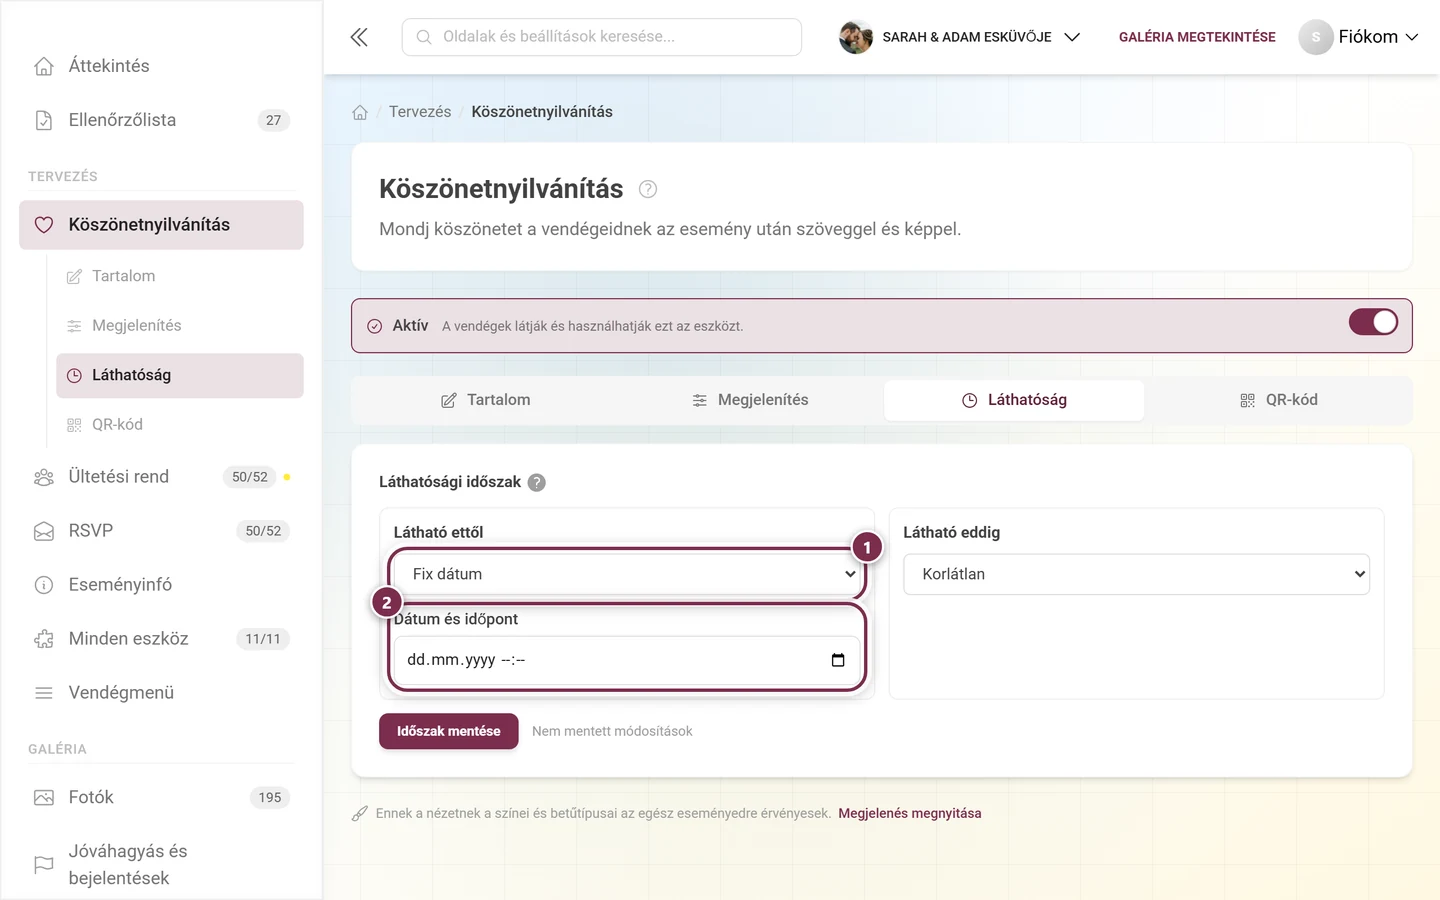This screenshot has height=900, width=1440.
Task: Toggle the Aktív switch off
Action: [1373, 322]
